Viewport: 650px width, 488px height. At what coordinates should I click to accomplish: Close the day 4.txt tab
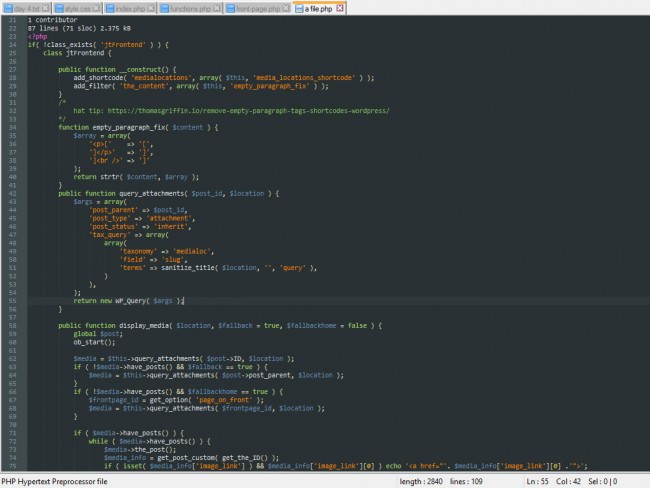(45, 8)
